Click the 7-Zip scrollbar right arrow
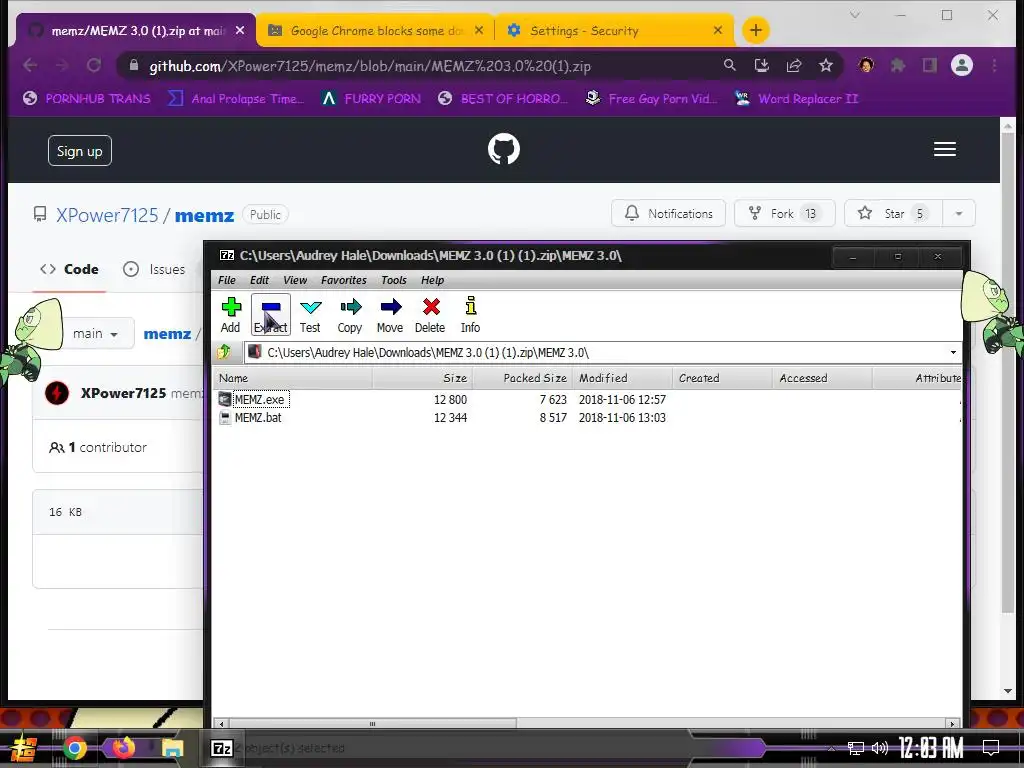Screen dimensions: 1024x768 (952, 724)
